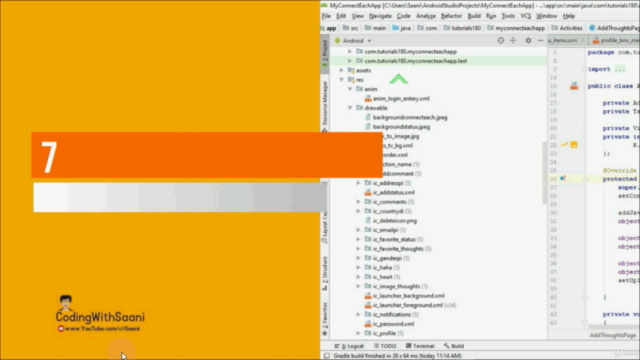Open the Window menu
The image size is (640, 360).
click(547, 16)
